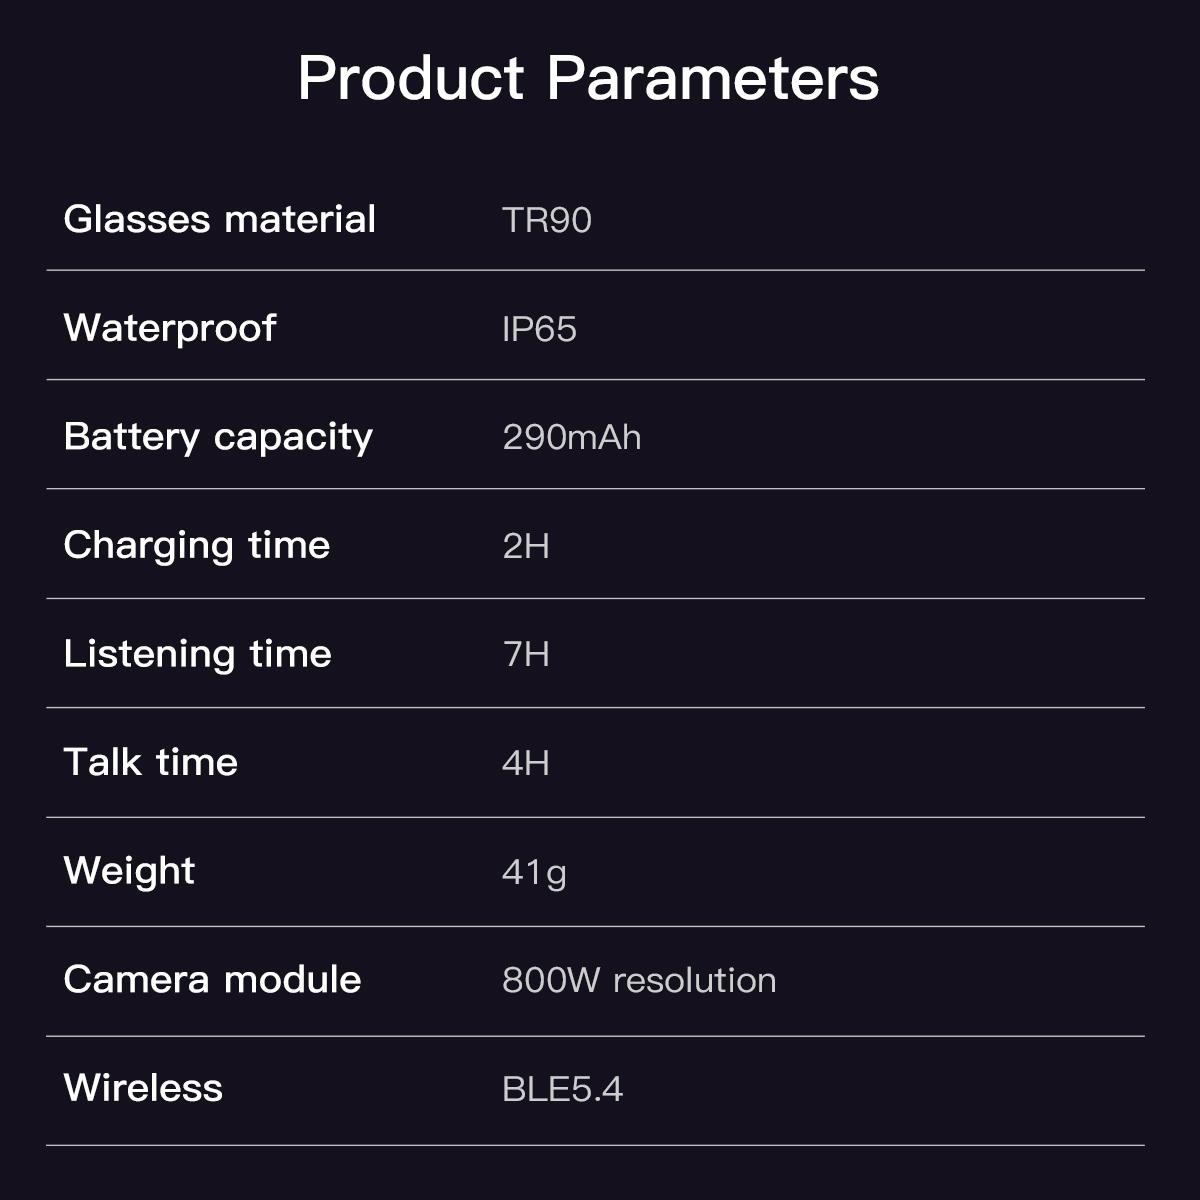Select the BLE5.4 value
The width and height of the screenshot is (1200, 1200).
(562, 1089)
